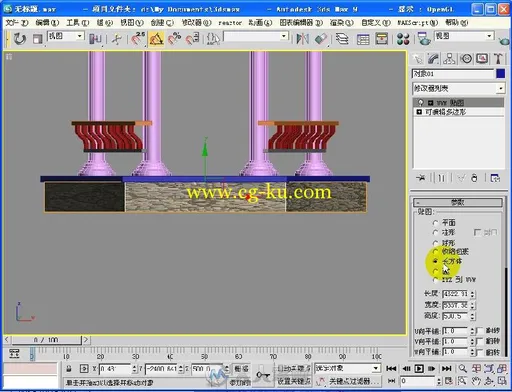Image resolution: width=512 pixels, height=392 pixels.
Task: Toggle the UVW map modifier lightbulb
Action: click(x=421, y=102)
